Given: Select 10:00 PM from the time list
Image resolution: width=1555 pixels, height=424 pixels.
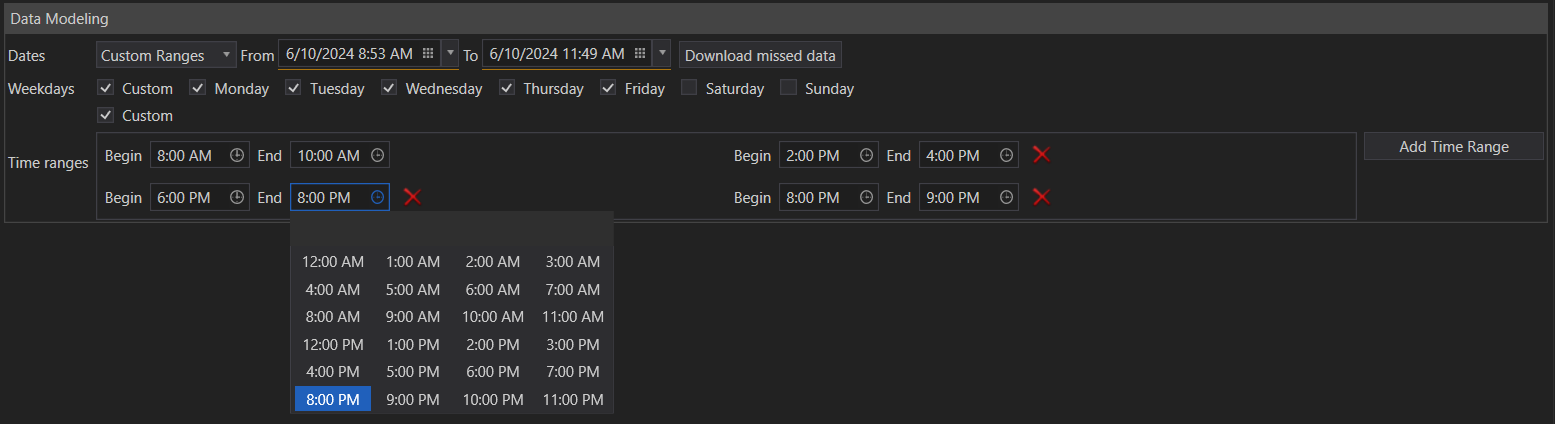Looking at the screenshot, I should [492, 399].
